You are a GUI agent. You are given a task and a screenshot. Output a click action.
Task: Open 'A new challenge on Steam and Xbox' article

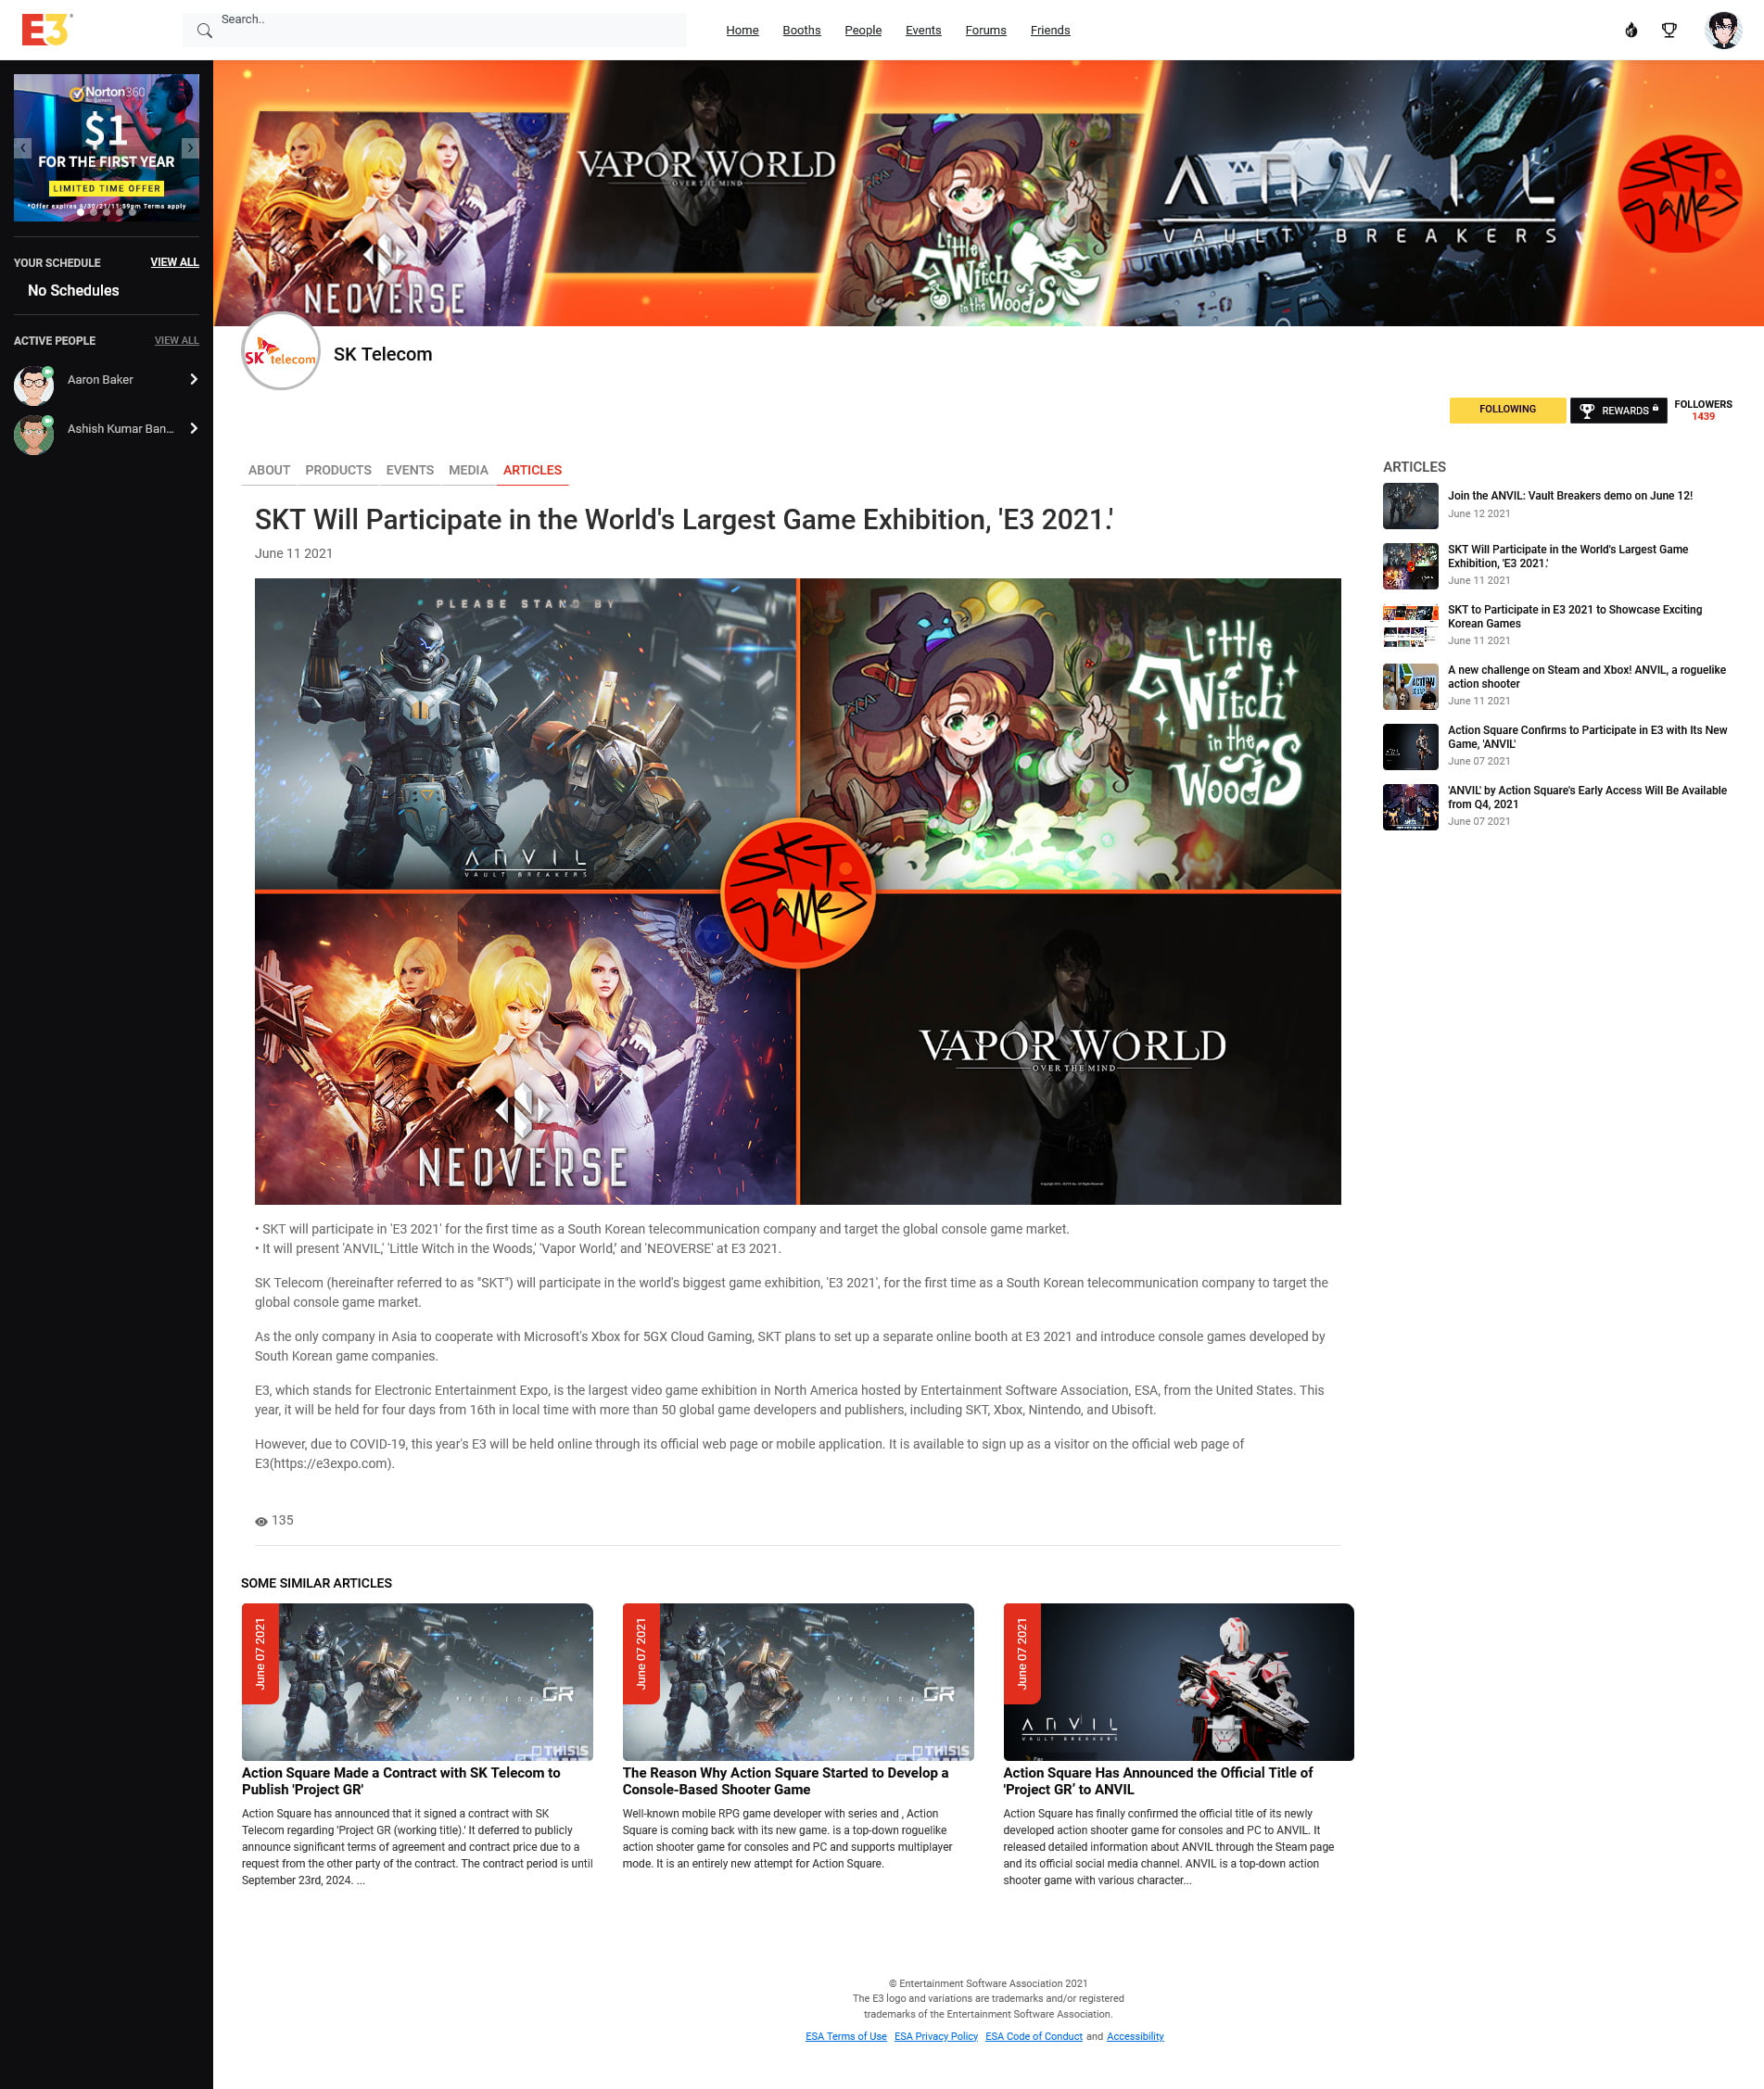(x=1586, y=677)
